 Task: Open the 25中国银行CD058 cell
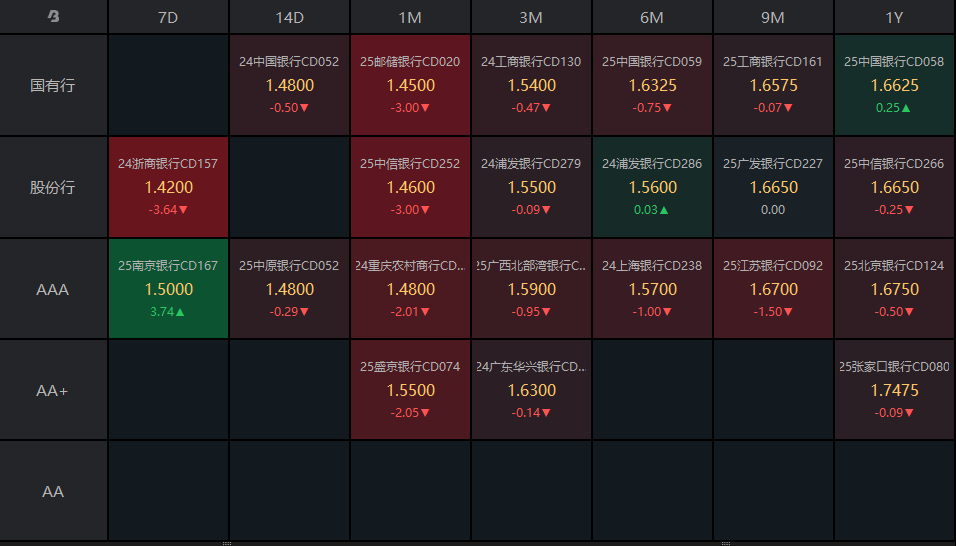click(x=894, y=85)
